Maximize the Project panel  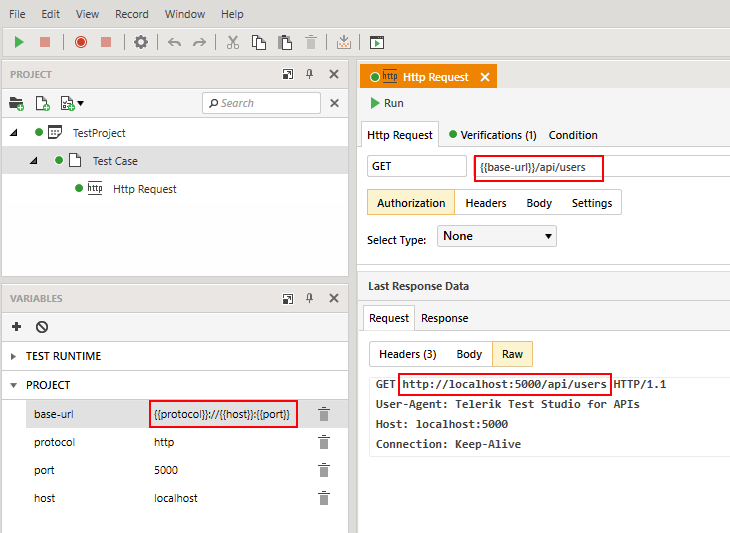[x=288, y=74]
